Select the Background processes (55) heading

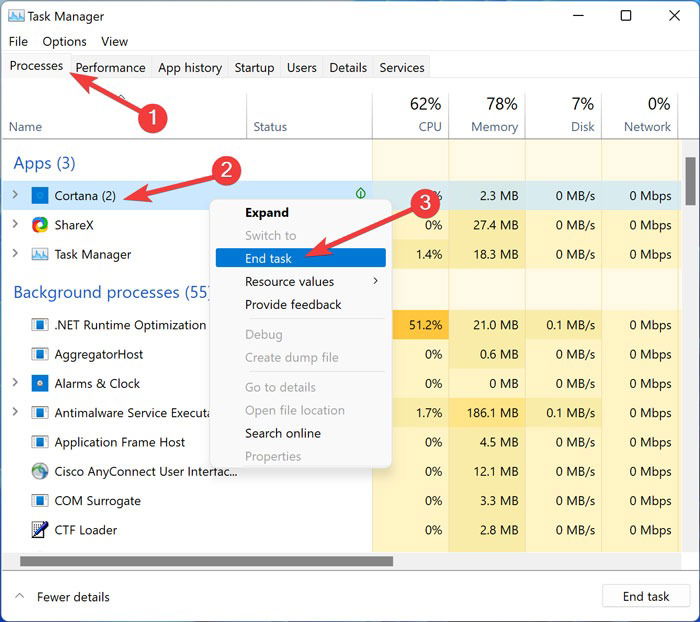pyautogui.click(x=111, y=292)
